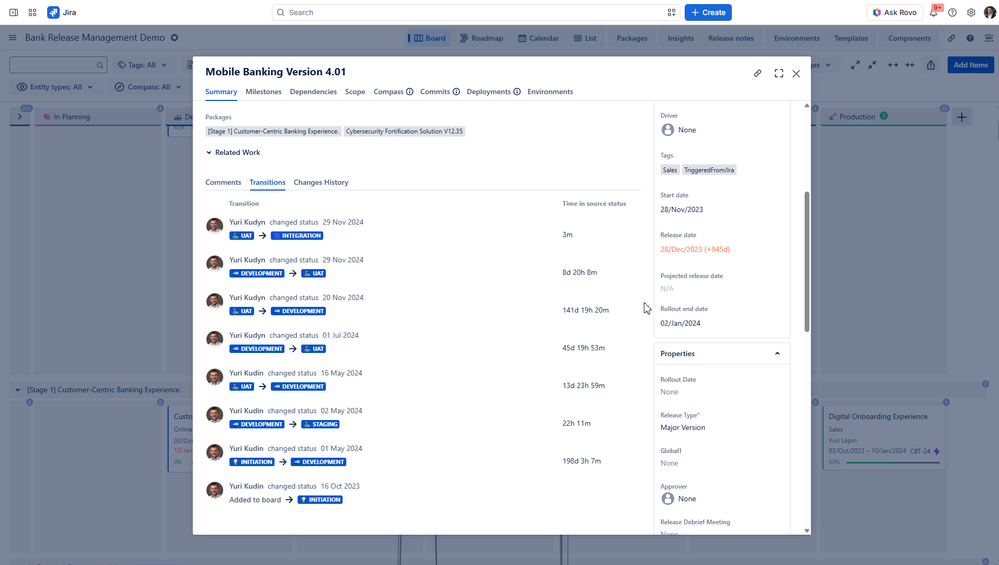Click scroll down arrow of dialog scrollbar
Viewport: 999px width, 565px height.
[x=807, y=531]
